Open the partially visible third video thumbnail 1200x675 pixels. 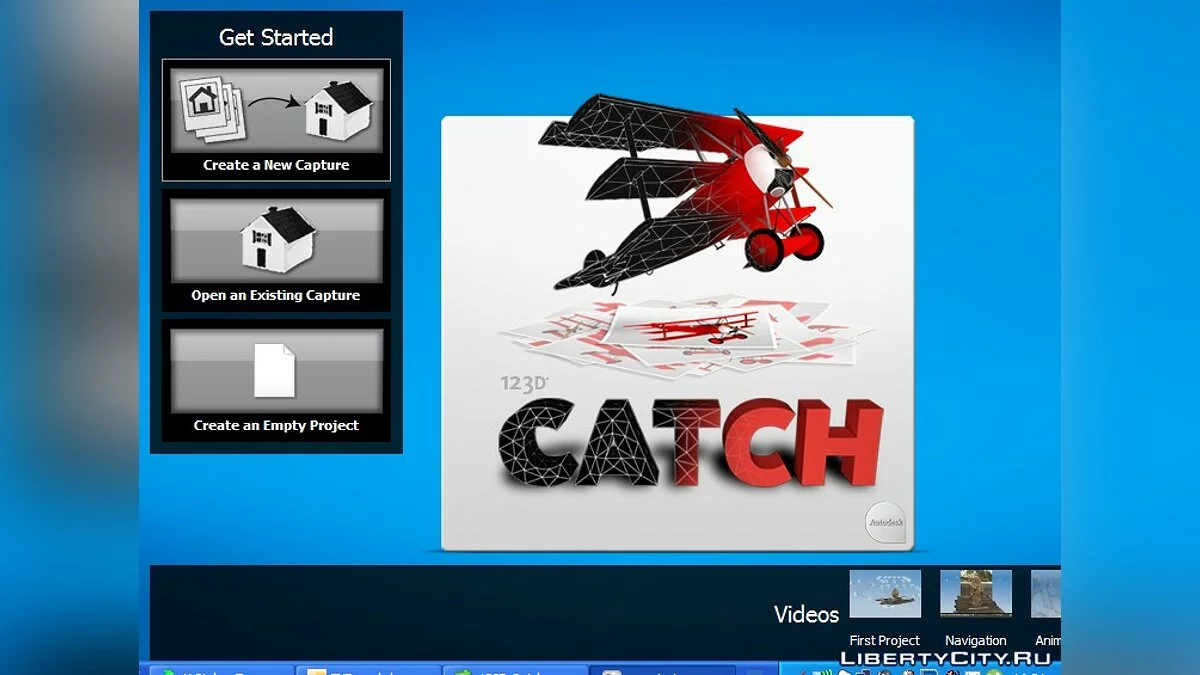[1045, 594]
